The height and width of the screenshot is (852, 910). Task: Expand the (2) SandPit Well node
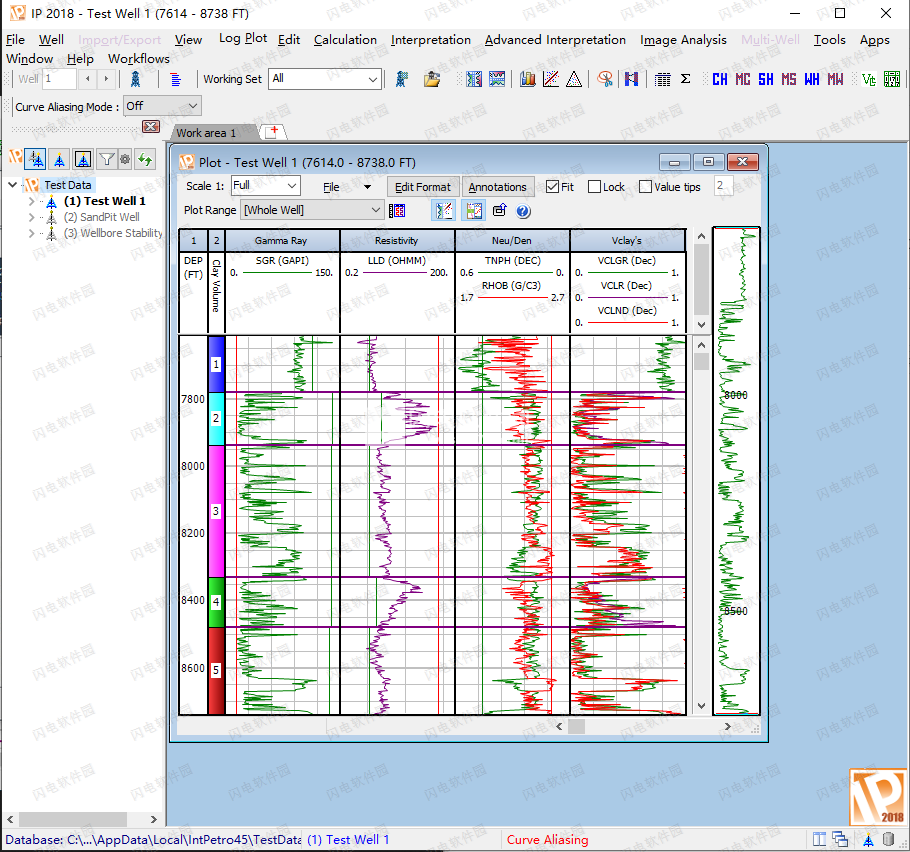(31, 217)
